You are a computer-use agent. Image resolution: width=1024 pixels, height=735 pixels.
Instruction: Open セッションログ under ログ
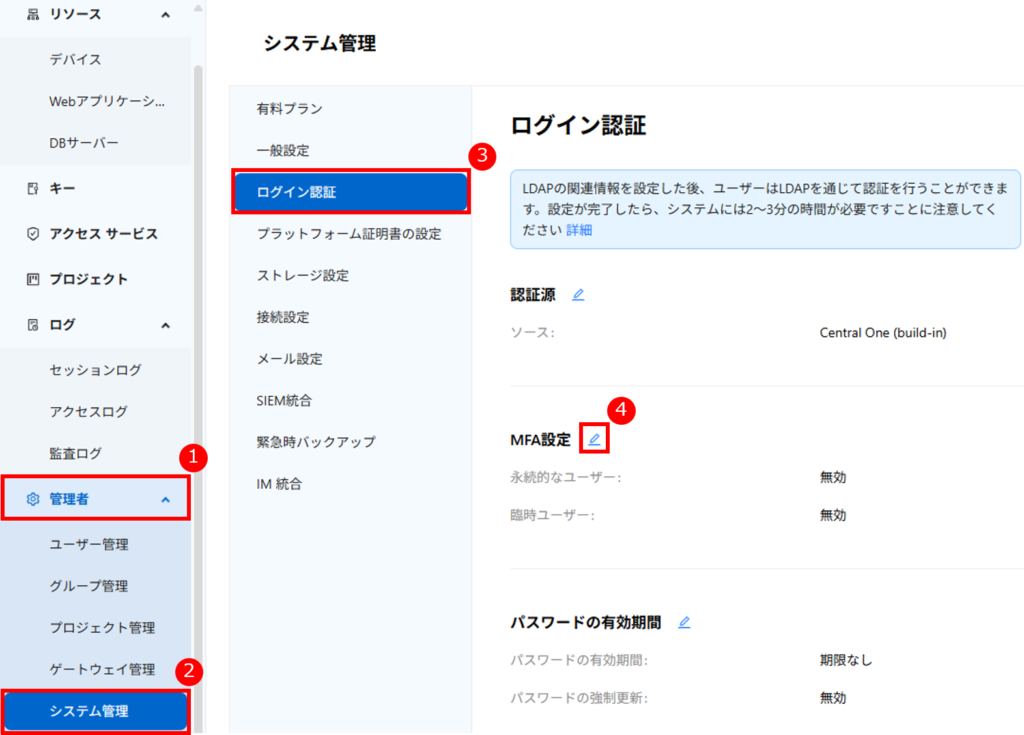(x=95, y=370)
